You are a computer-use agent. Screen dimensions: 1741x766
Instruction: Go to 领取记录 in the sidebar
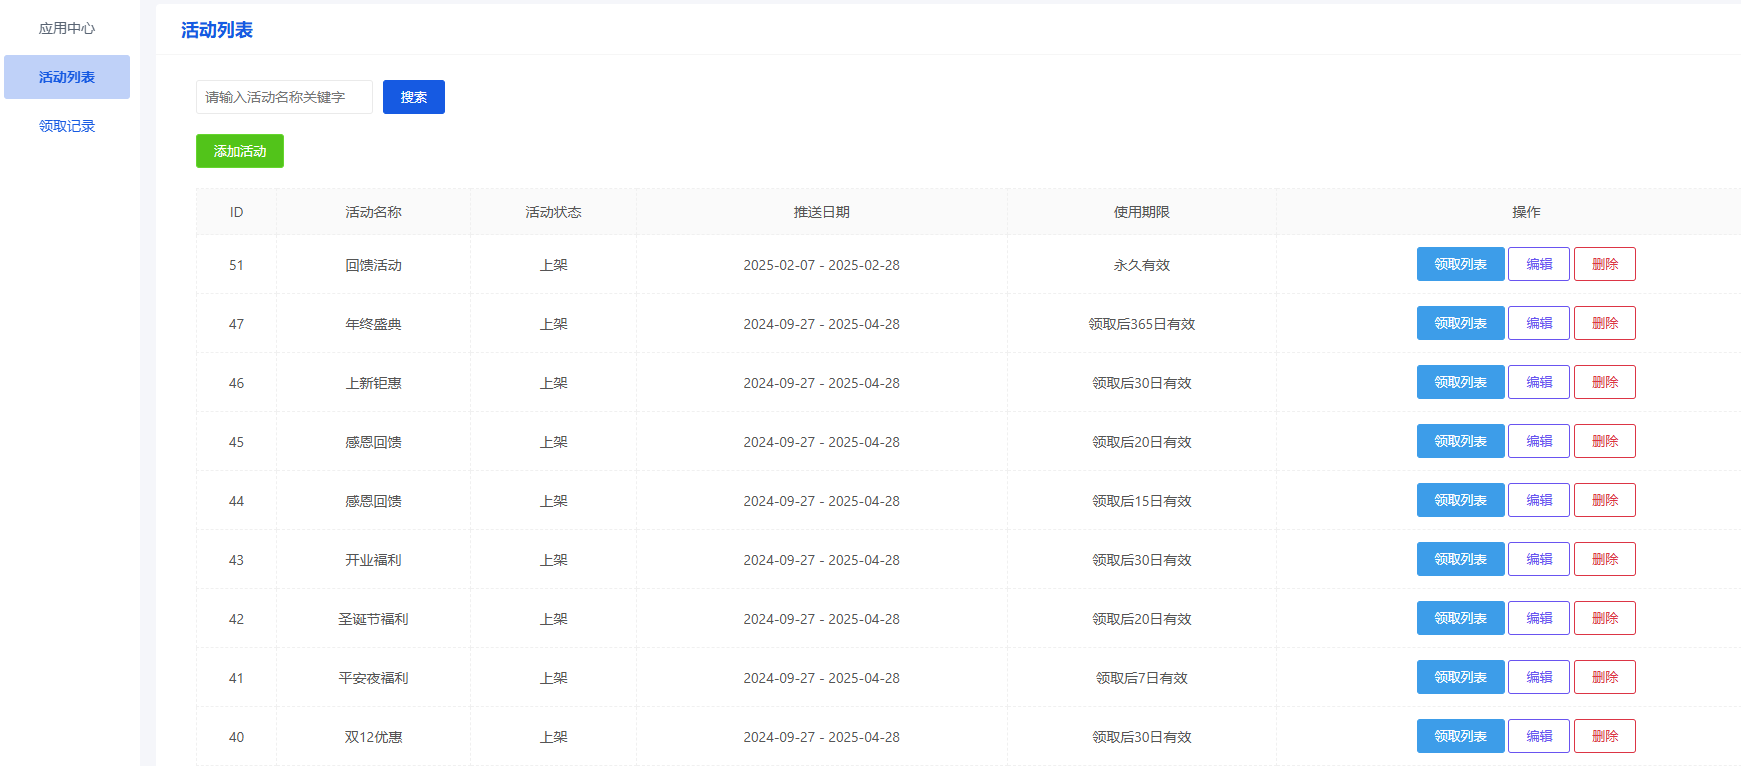pos(66,126)
